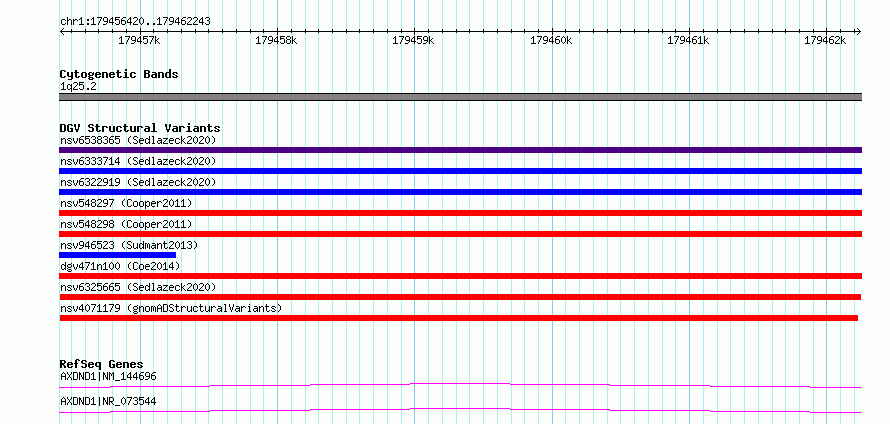This screenshot has height=424, width=890.
Task: Click the red nsv4071179 variant bar
Action: (x=459, y=318)
